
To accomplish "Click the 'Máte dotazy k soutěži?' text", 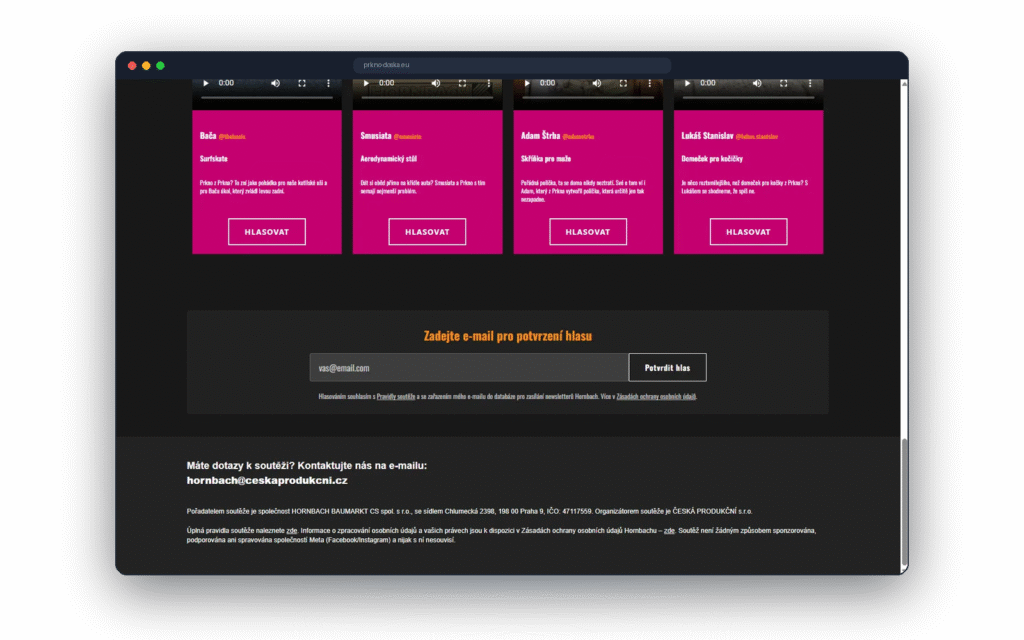I will tap(240, 466).
